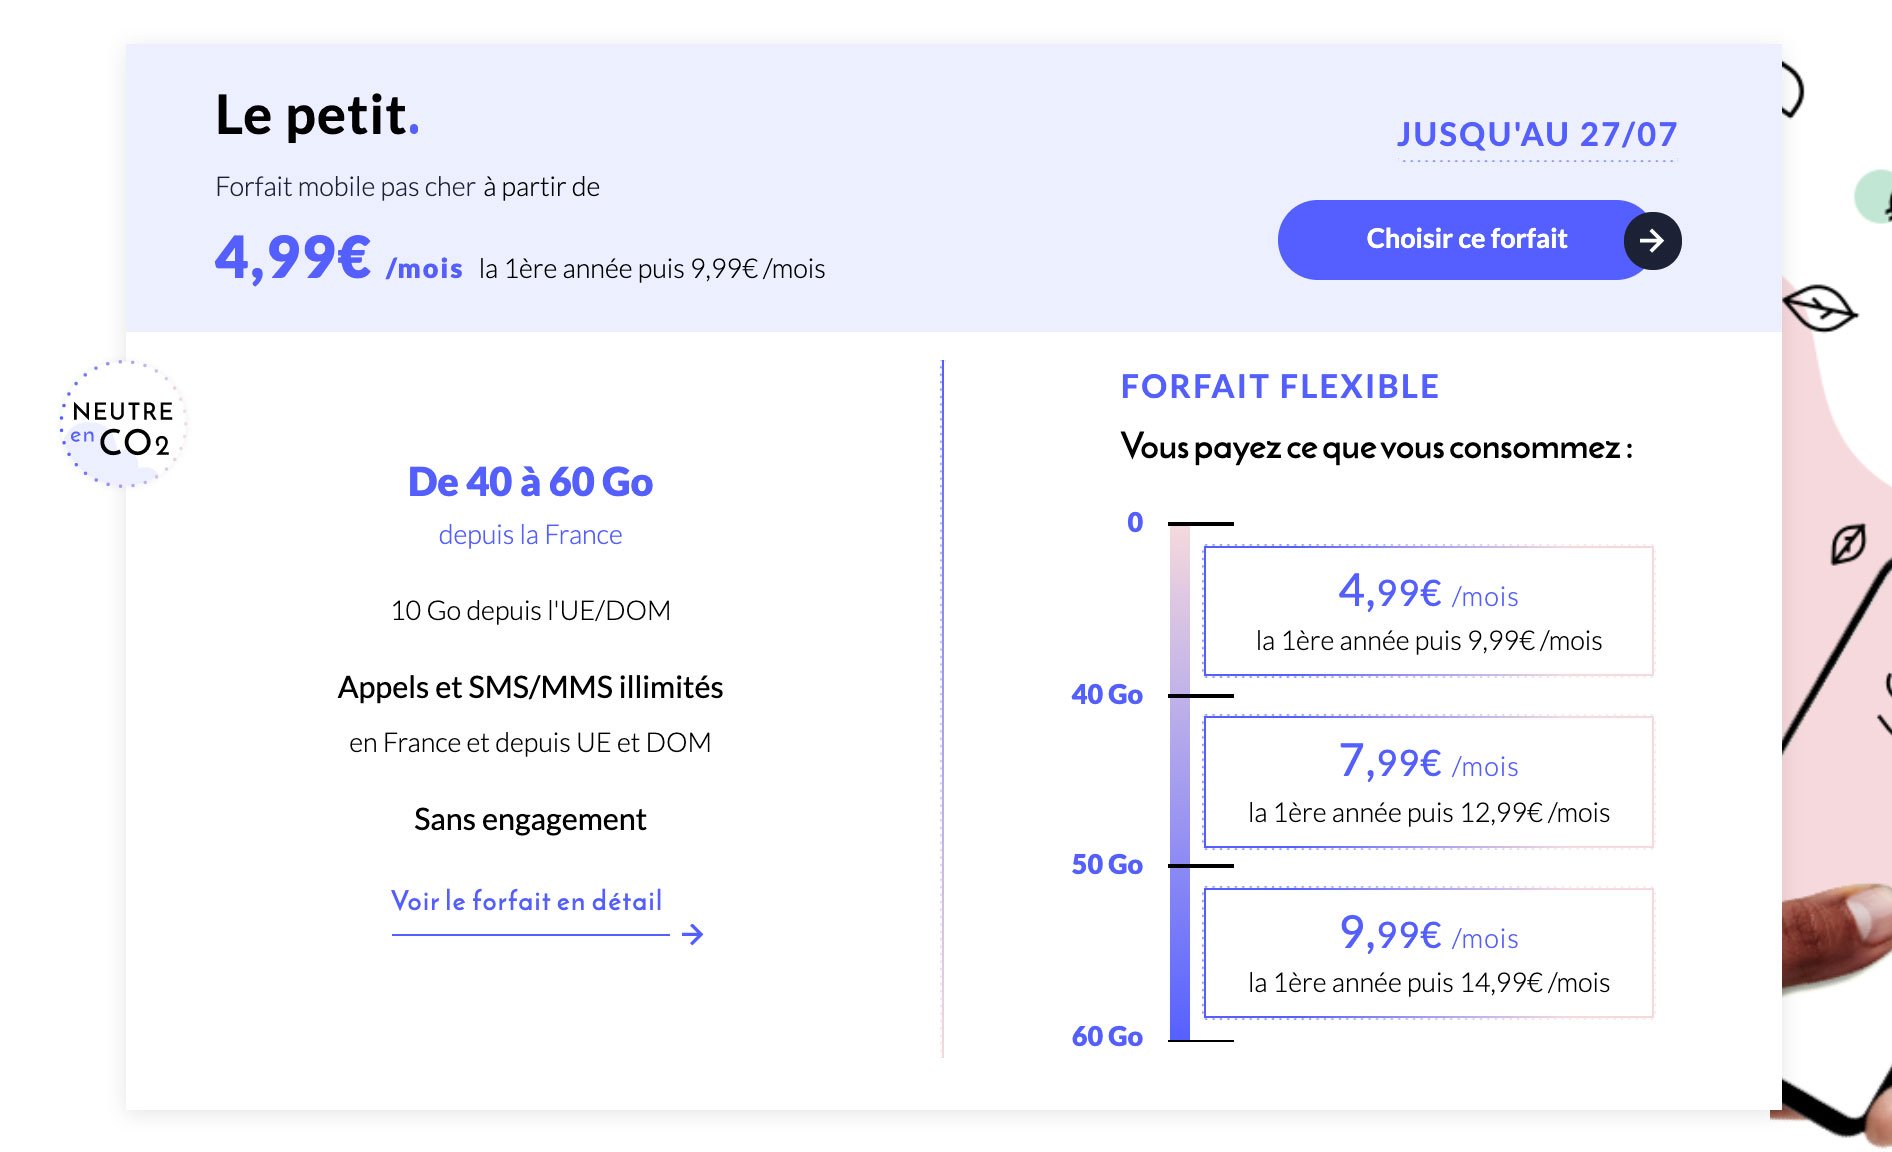
Task: Click the 60 Go marker on usage gauge
Action: click(x=1107, y=1036)
